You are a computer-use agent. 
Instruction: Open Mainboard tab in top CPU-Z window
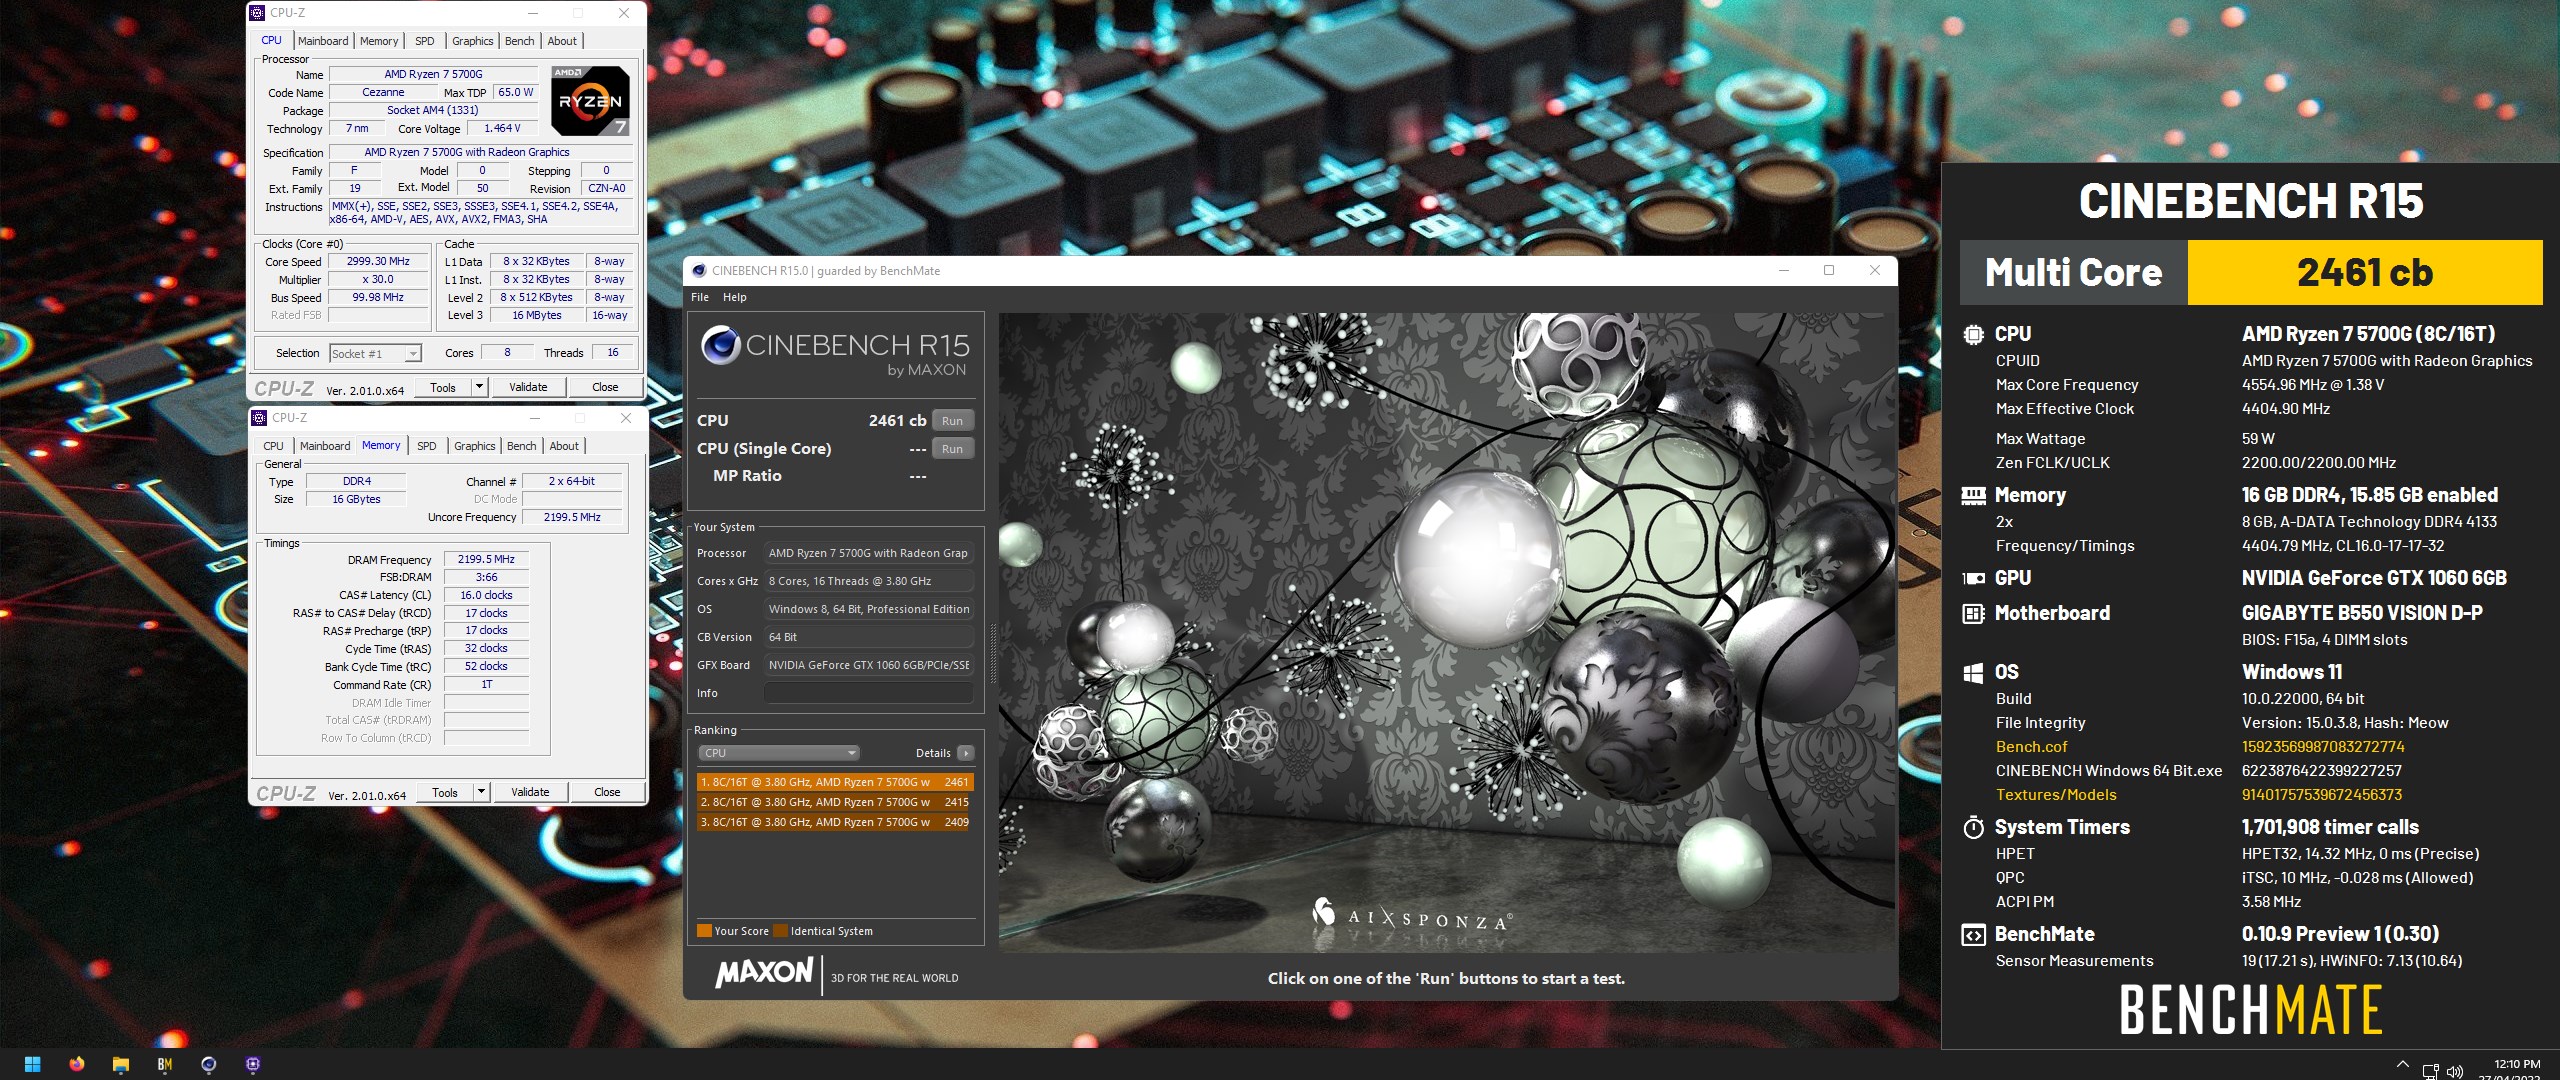point(323,41)
